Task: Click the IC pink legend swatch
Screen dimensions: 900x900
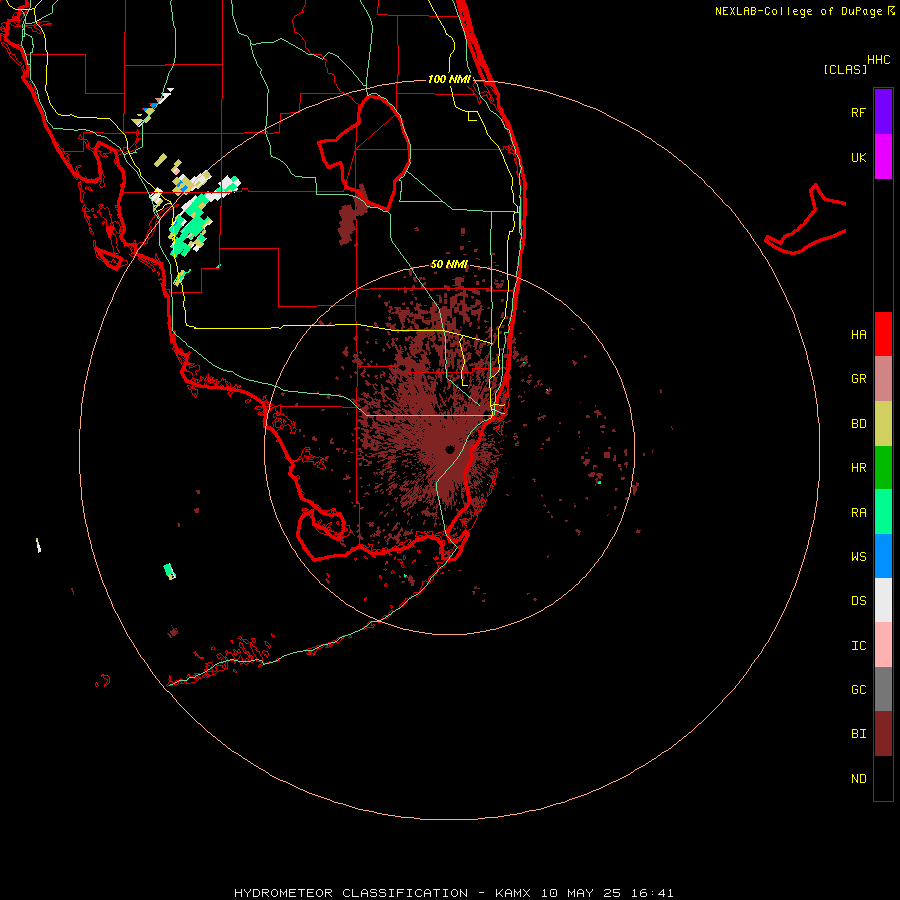Action: [x=883, y=645]
